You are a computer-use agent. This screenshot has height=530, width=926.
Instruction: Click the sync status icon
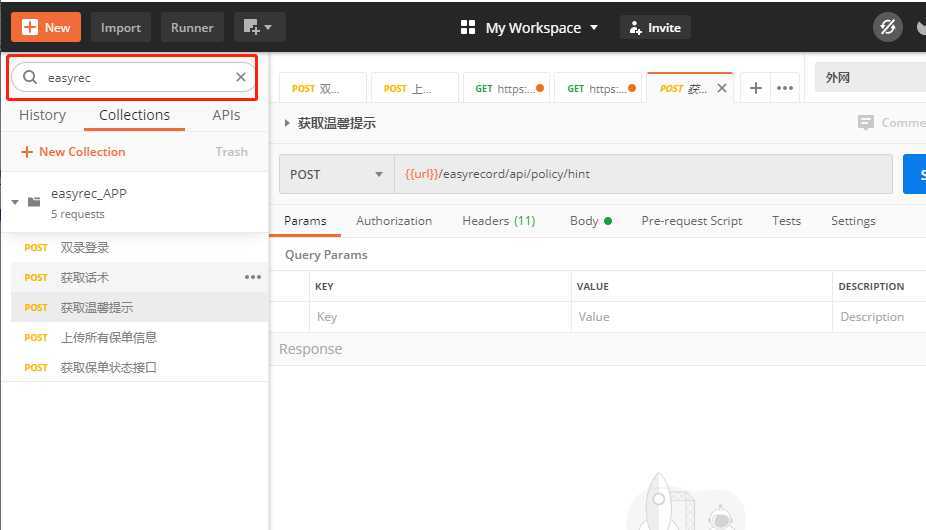pyautogui.click(x=888, y=27)
